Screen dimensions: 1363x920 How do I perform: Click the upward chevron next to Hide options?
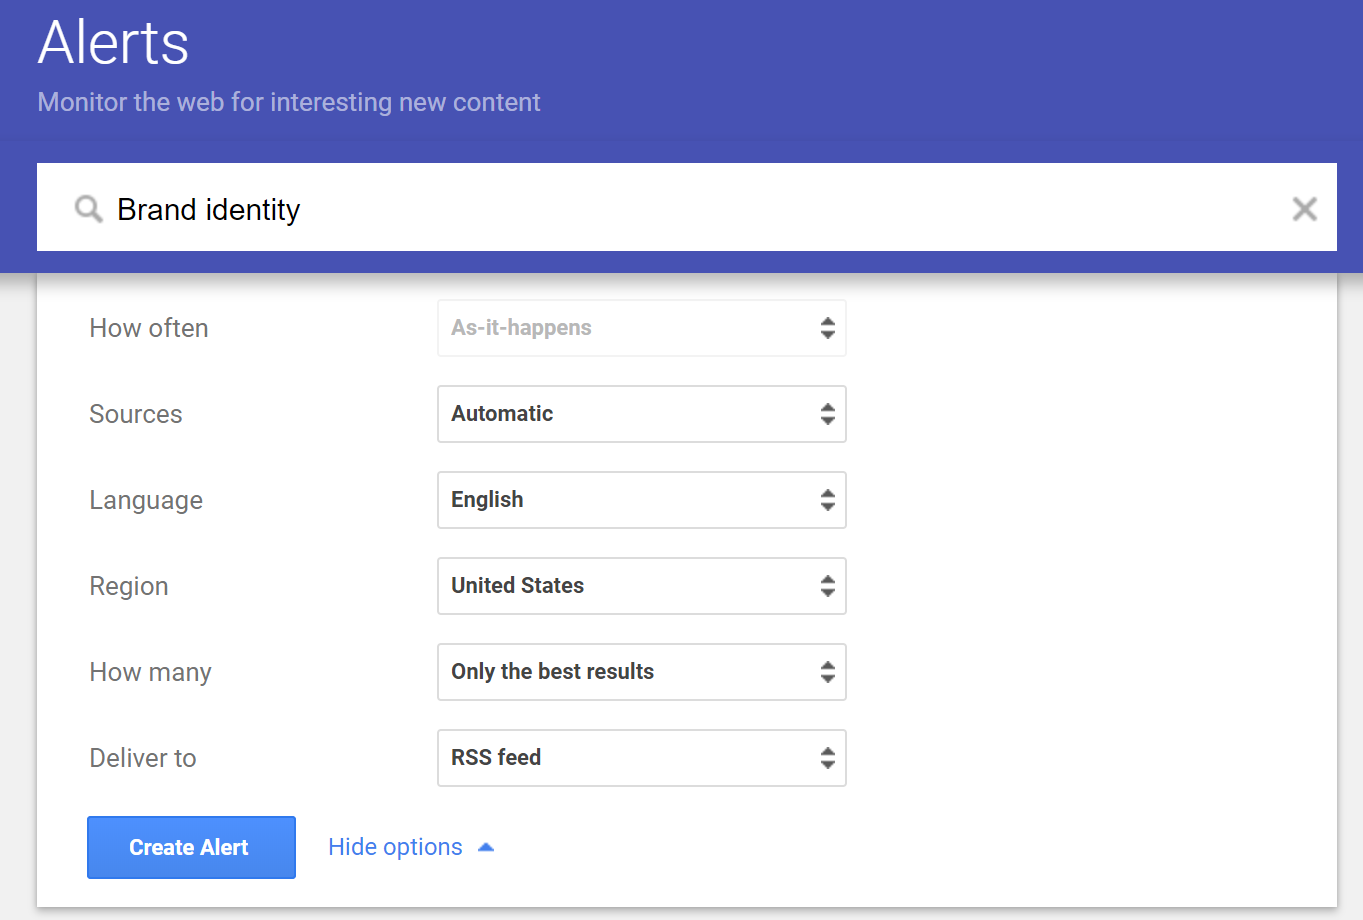coord(486,846)
